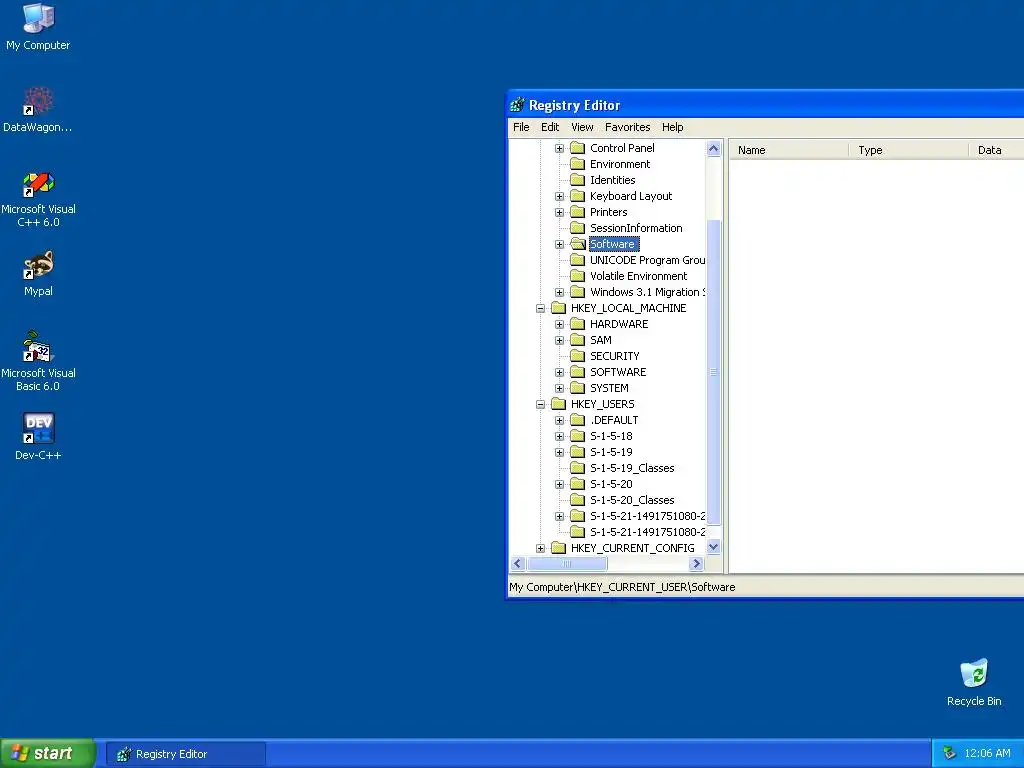
Task: Click the SAM folder icon
Action: click(577, 340)
